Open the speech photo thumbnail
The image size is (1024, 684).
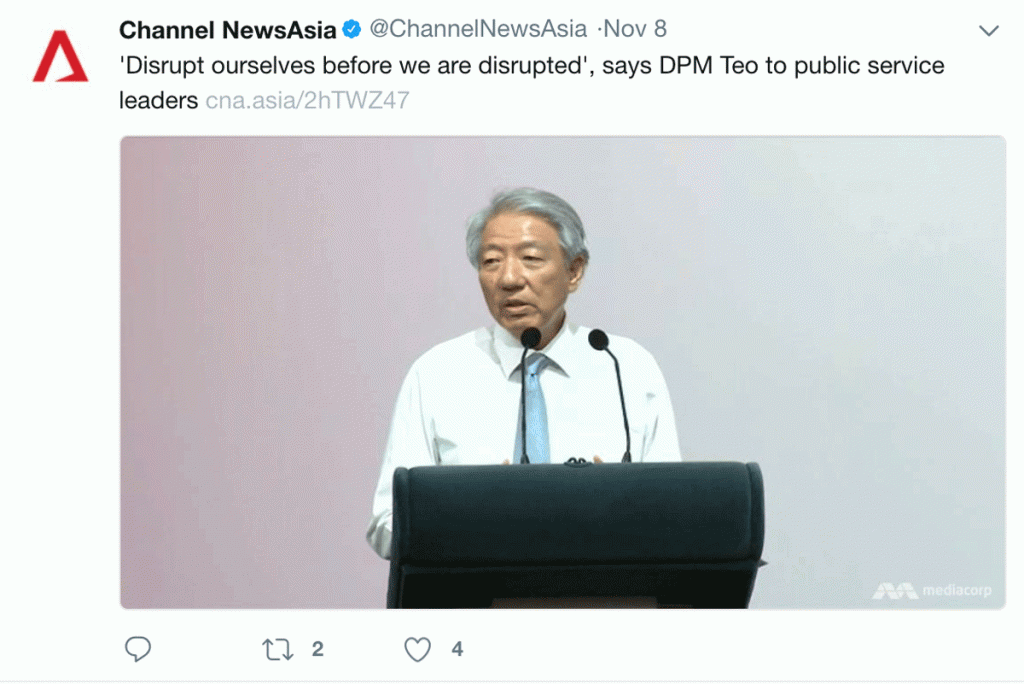coord(562,372)
